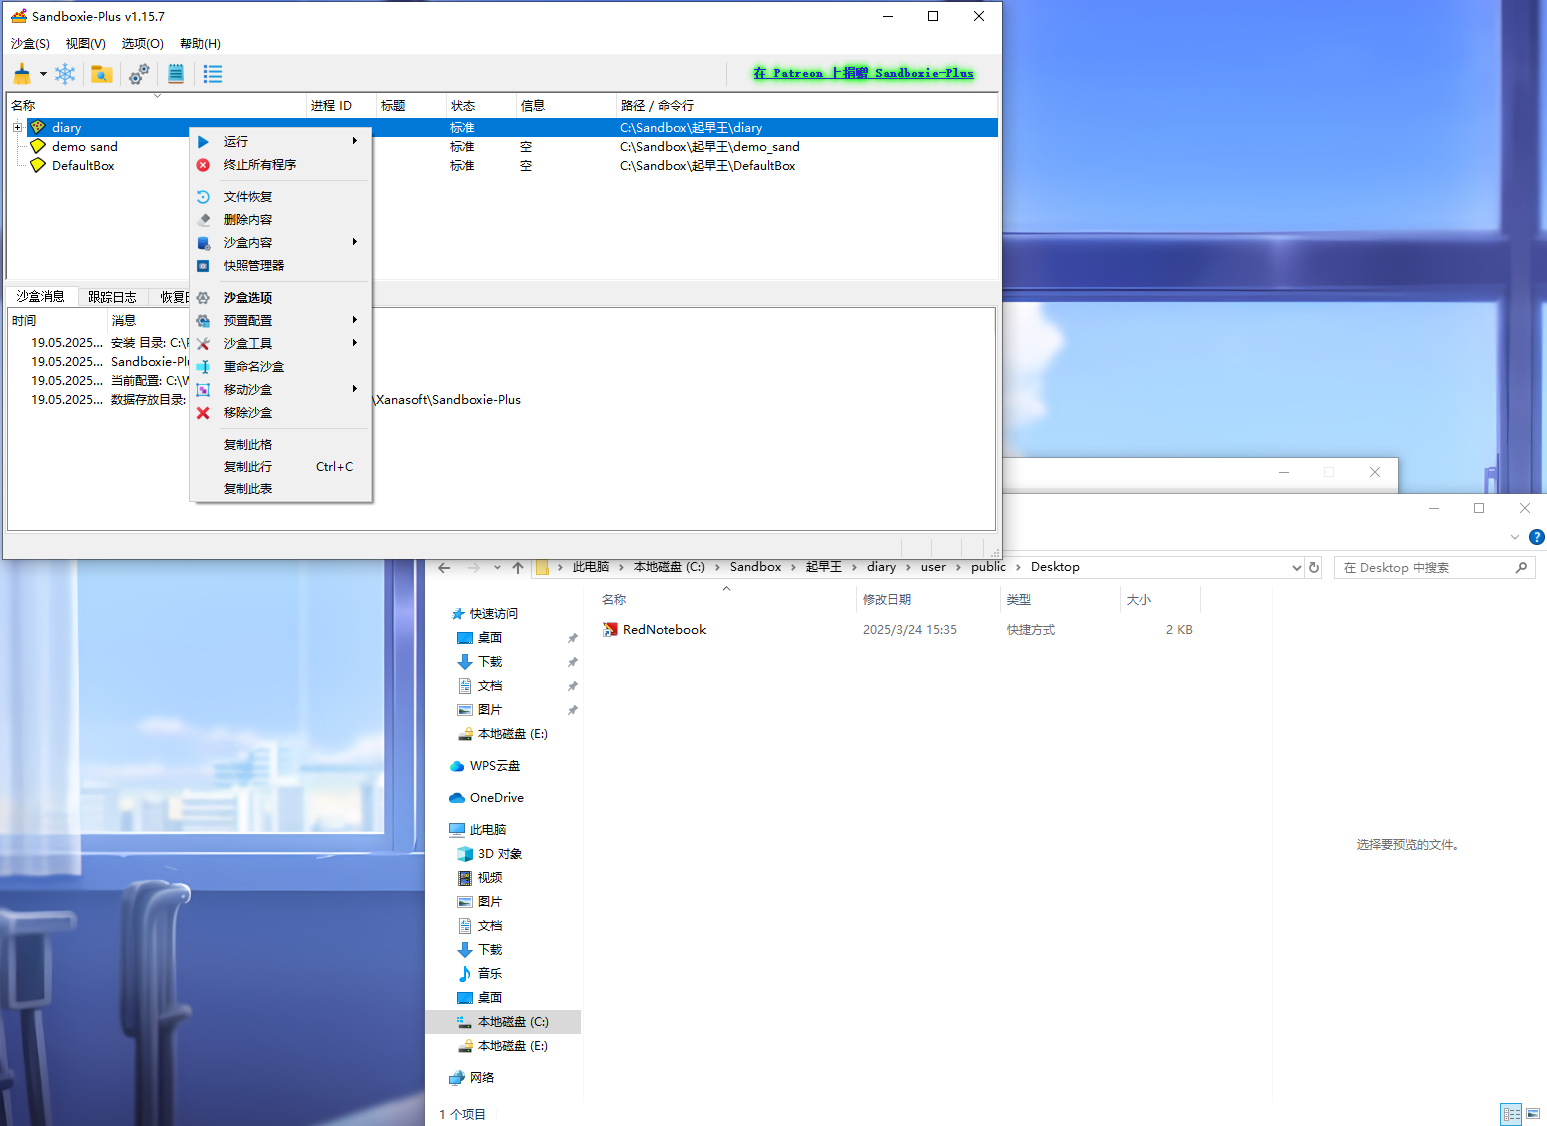Select the DefaultBox sandbox
This screenshot has width=1547, height=1126.
click(x=83, y=166)
